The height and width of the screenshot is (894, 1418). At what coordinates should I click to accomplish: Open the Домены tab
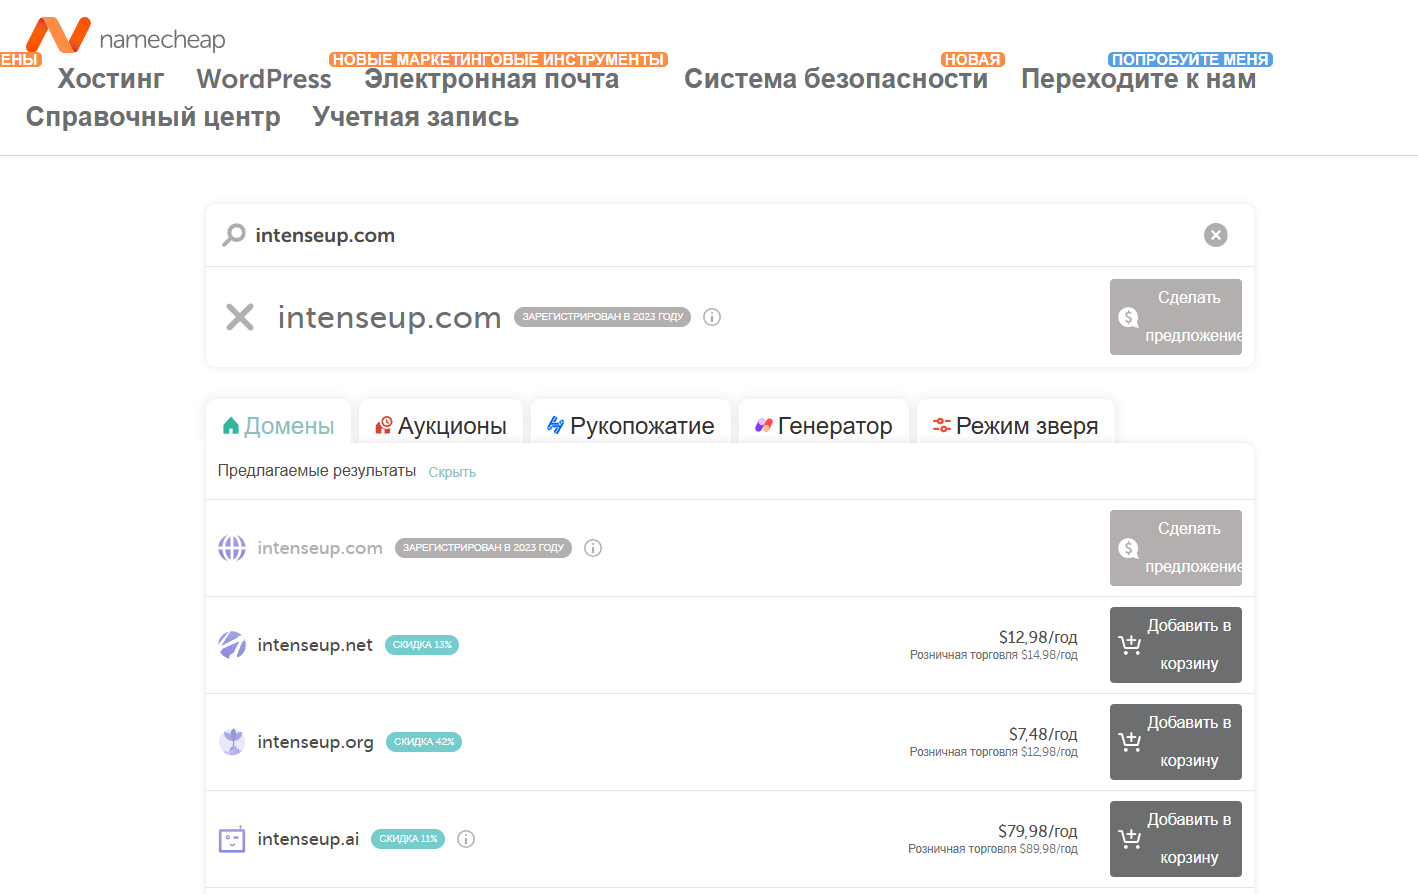click(278, 425)
